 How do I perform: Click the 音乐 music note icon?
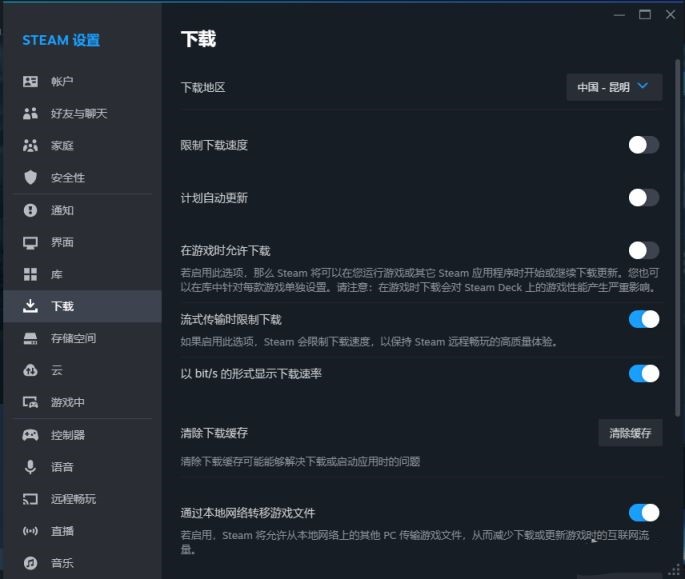[30, 563]
